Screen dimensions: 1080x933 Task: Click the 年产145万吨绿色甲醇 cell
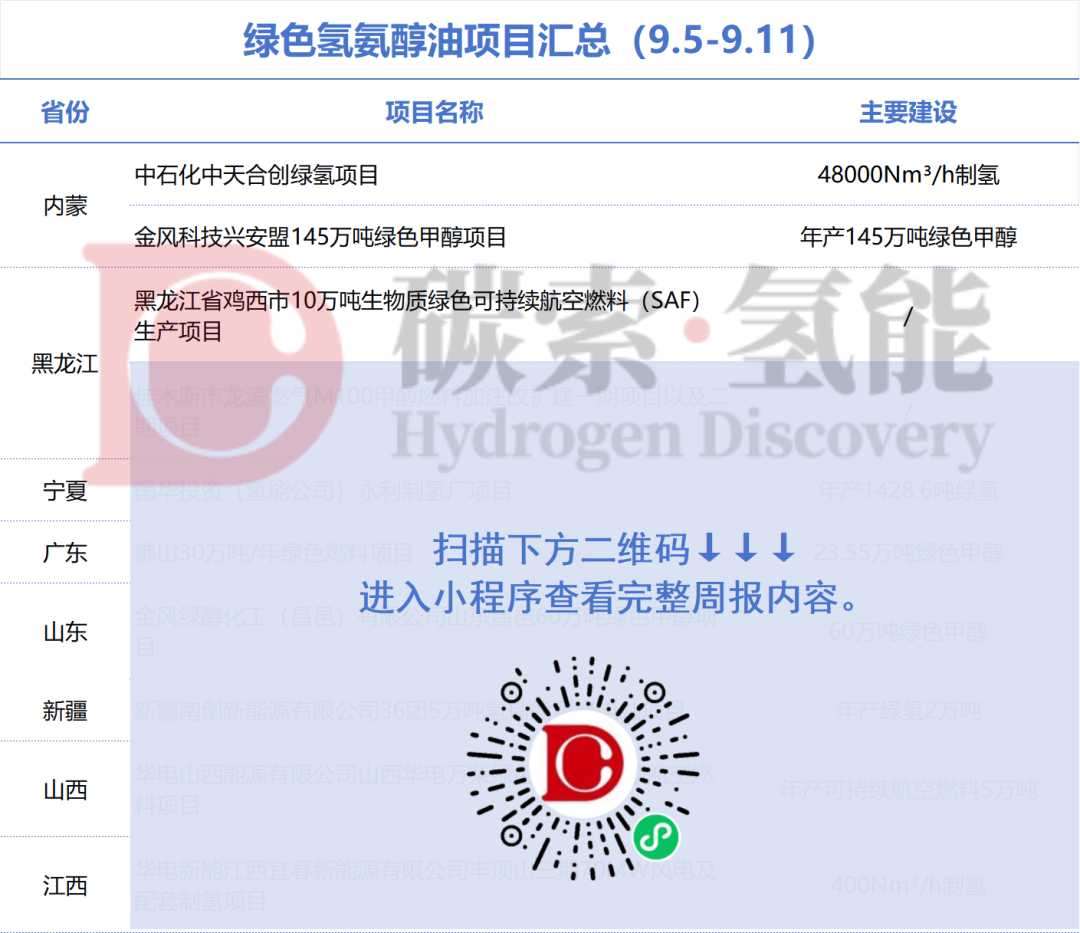click(x=908, y=237)
